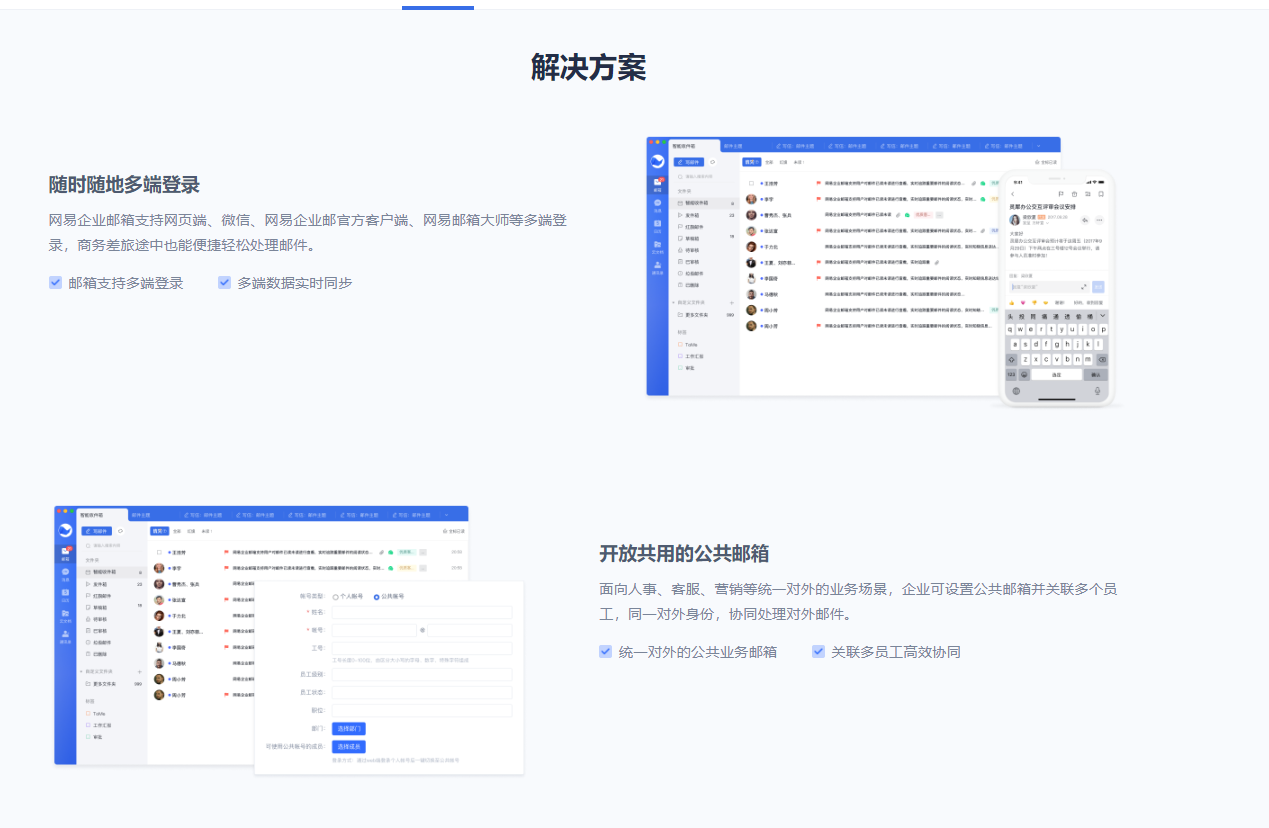The width and height of the screenshot is (1269, 828).
Task: Click checkmark icon beside 统一对外的公共业务邮箱
Action: [x=606, y=652]
